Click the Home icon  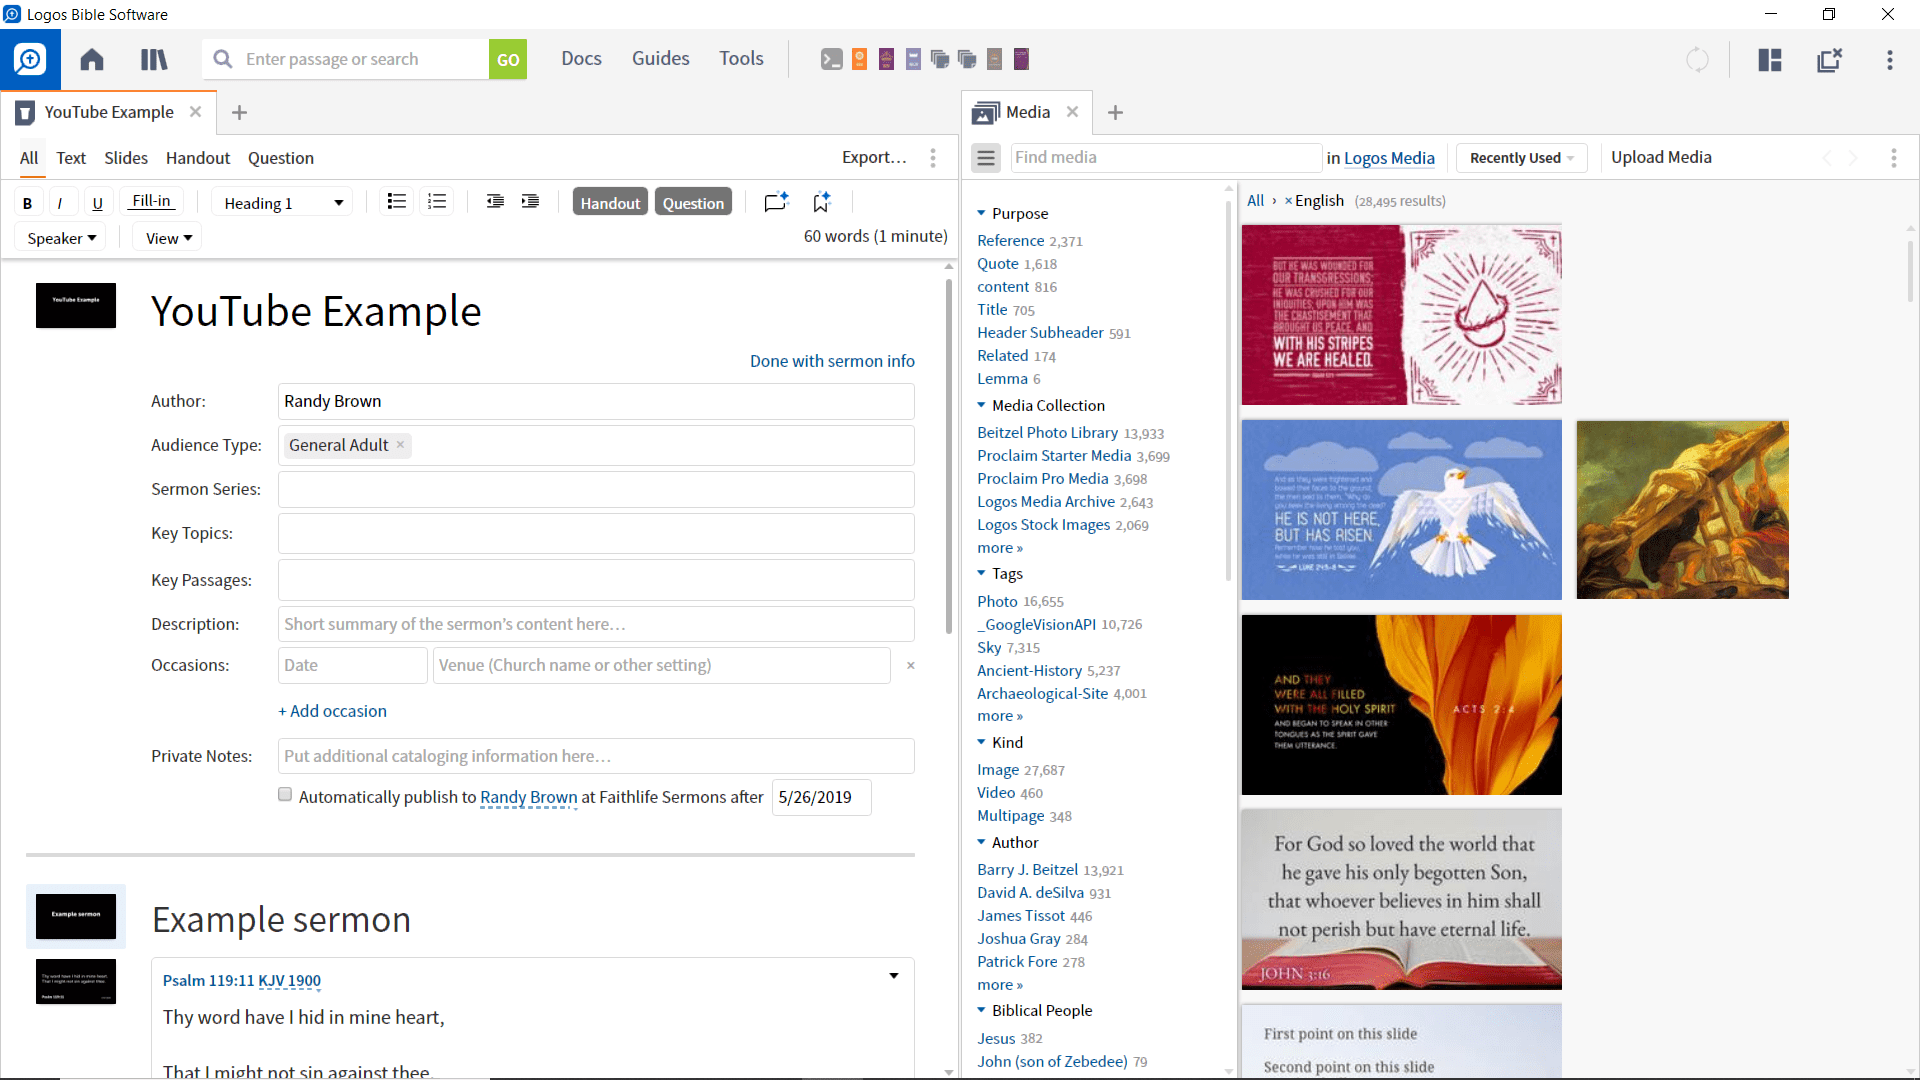coord(92,60)
